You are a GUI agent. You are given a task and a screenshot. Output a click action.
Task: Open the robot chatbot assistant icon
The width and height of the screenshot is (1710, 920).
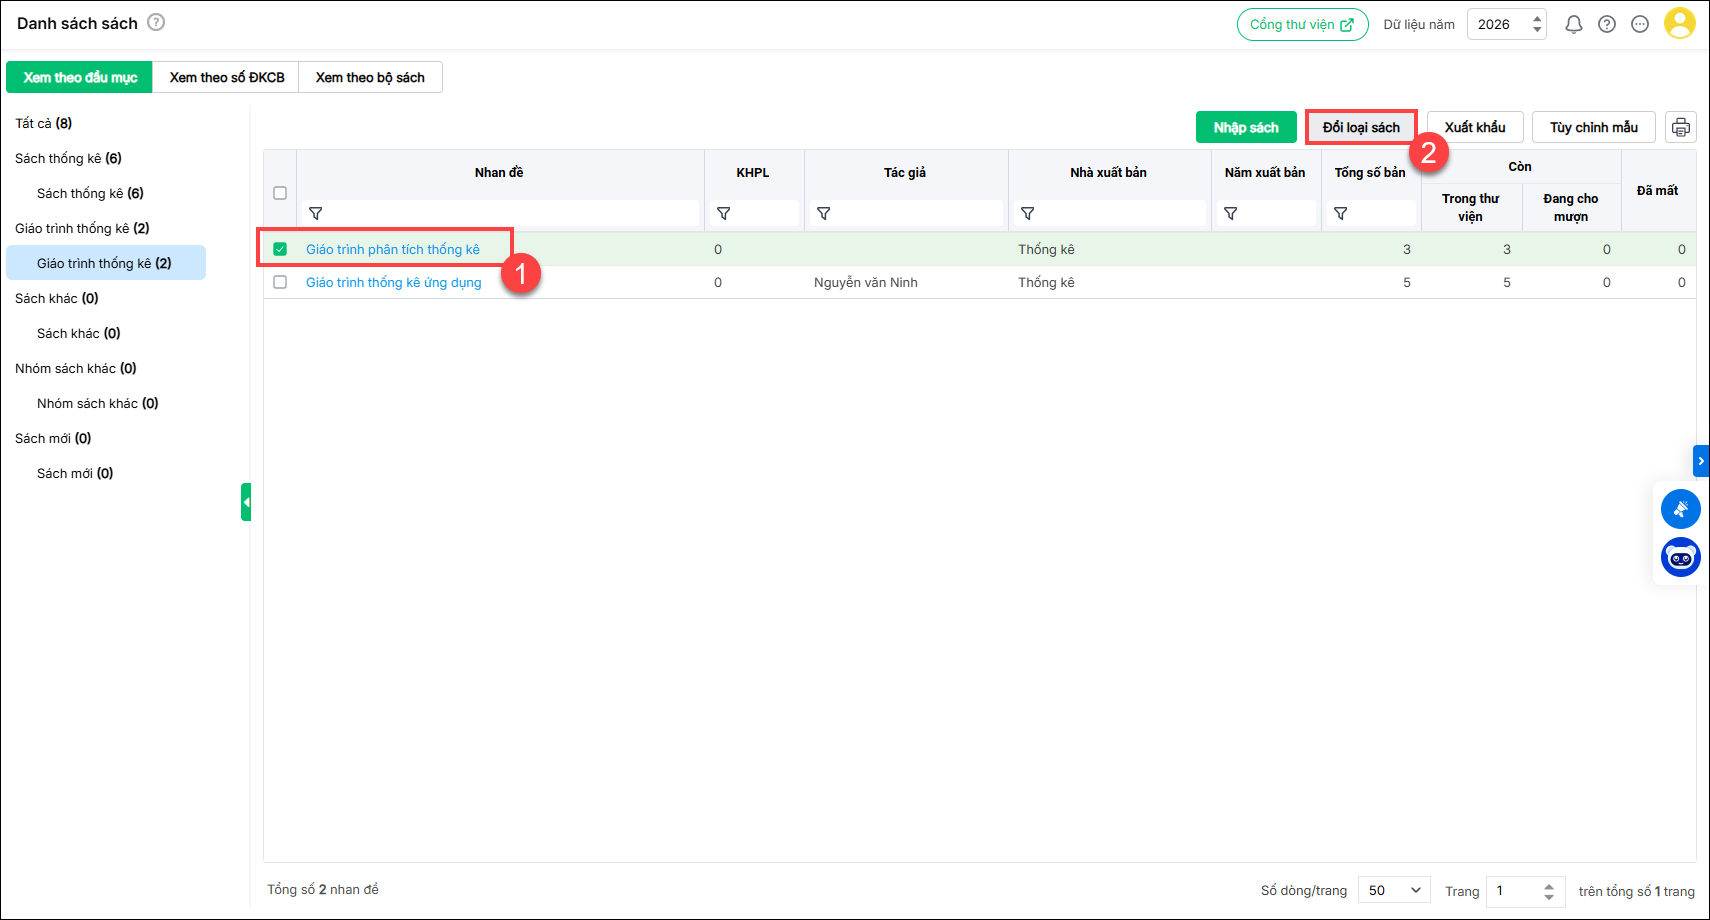coord(1680,557)
